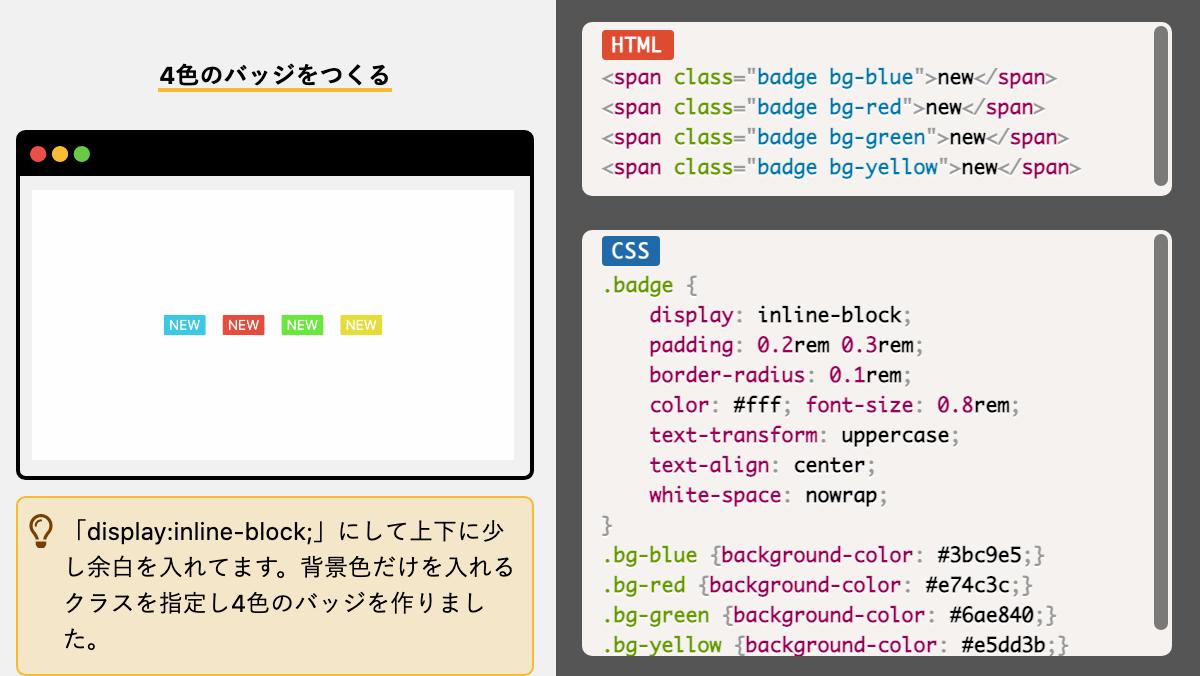Click the .bg-red #e74c3c rule

817,586
